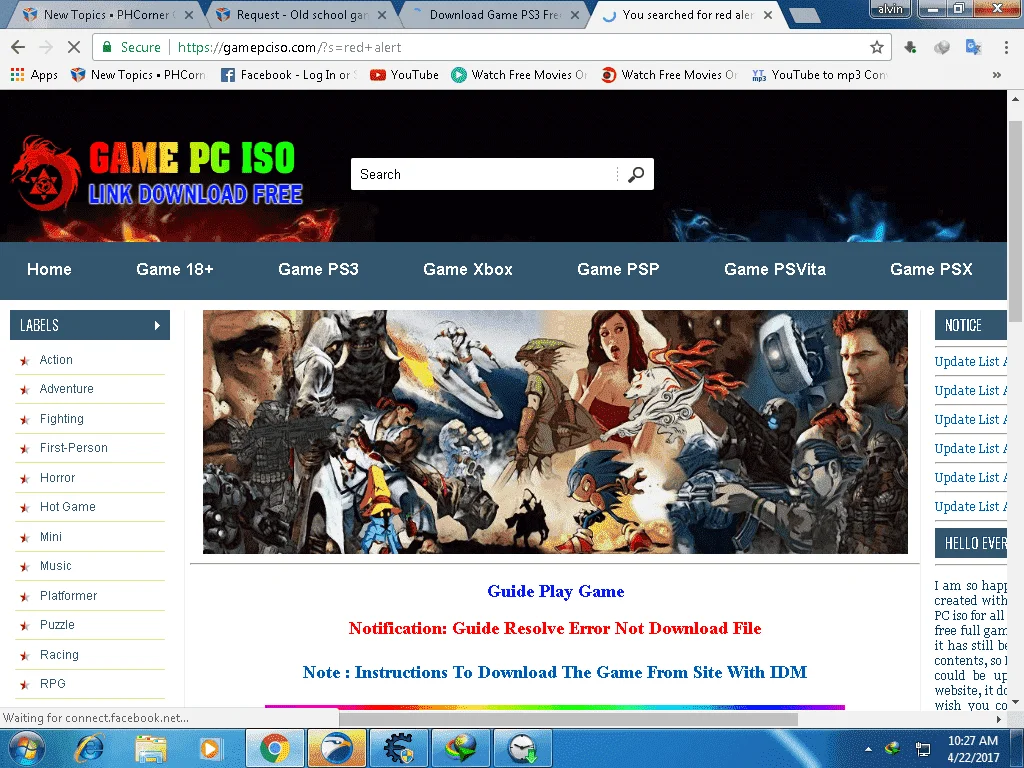This screenshot has width=1024, height=768.
Task: Open Instructions To Download With IDM note
Action: coord(555,673)
